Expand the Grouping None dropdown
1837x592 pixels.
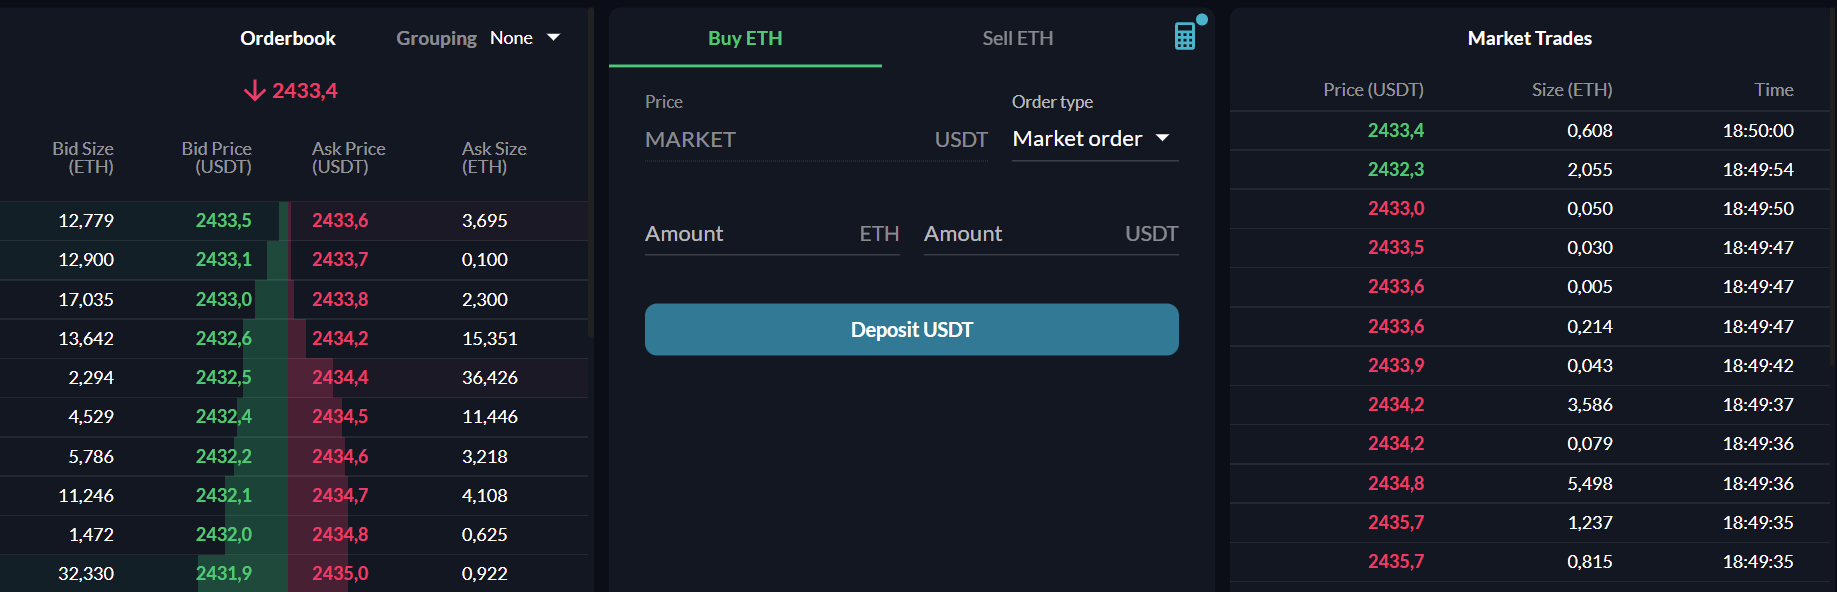(524, 38)
